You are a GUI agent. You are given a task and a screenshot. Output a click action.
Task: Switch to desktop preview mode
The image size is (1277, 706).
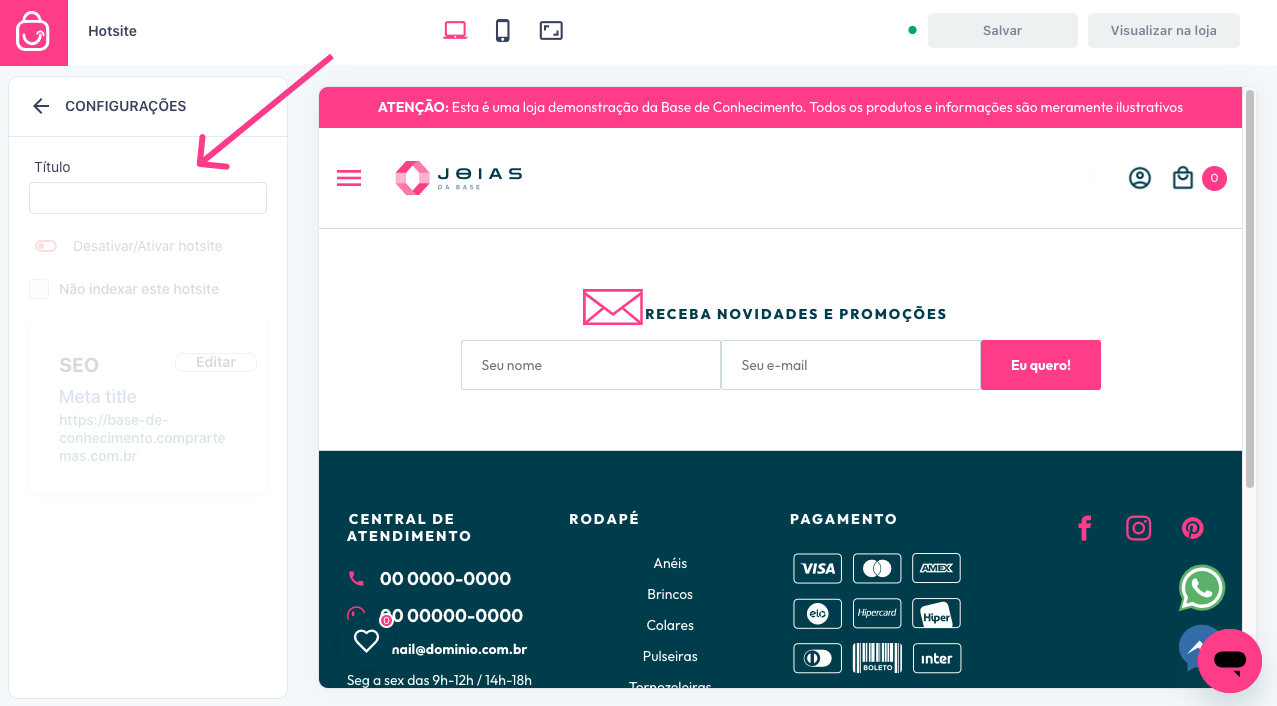coord(455,30)
